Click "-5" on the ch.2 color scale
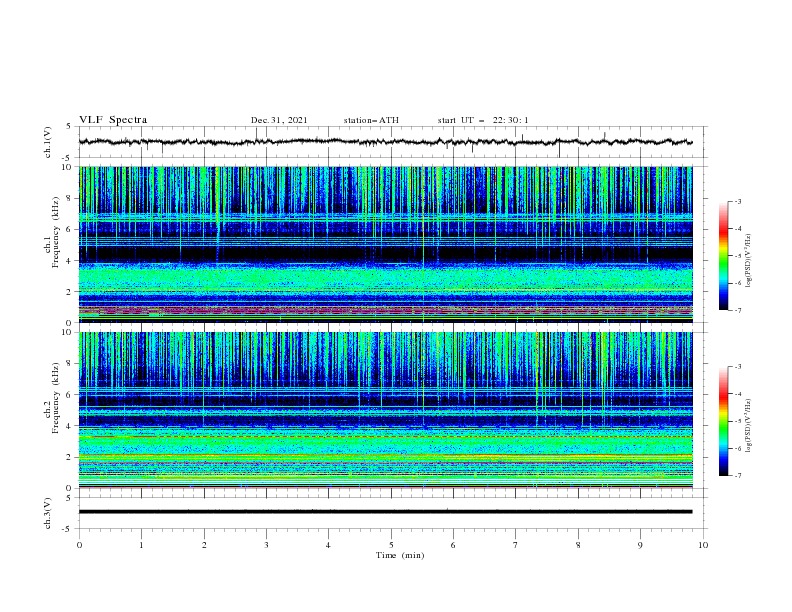 pos(737,421)
